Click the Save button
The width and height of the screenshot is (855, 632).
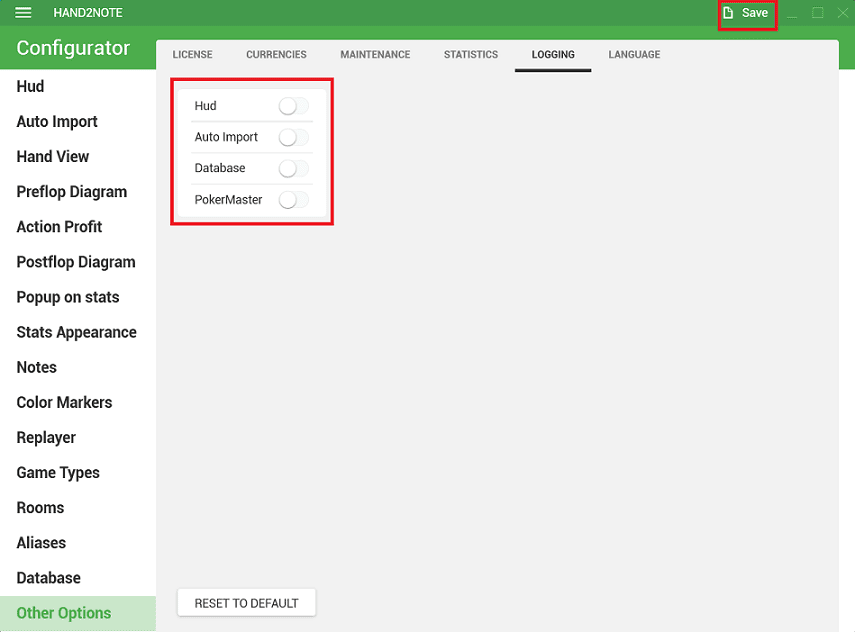[747, 13]
